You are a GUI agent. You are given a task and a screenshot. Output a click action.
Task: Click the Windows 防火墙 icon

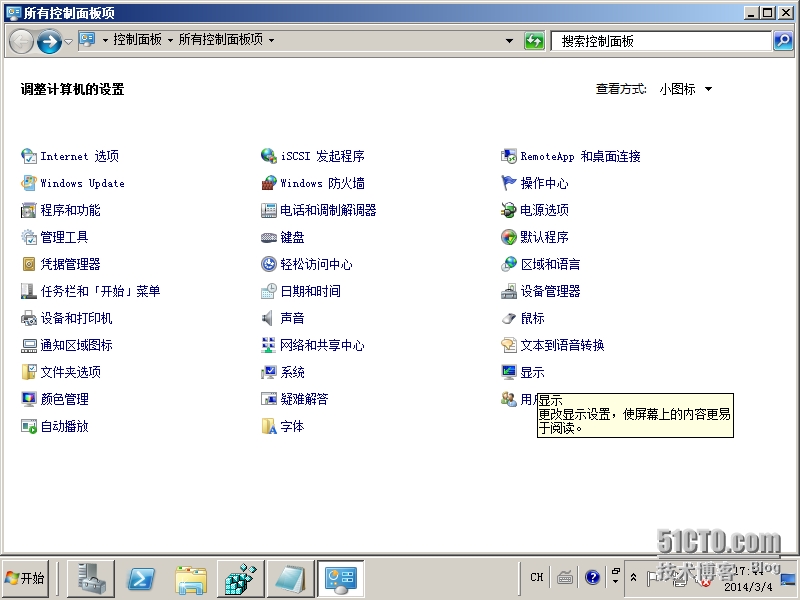269,183
